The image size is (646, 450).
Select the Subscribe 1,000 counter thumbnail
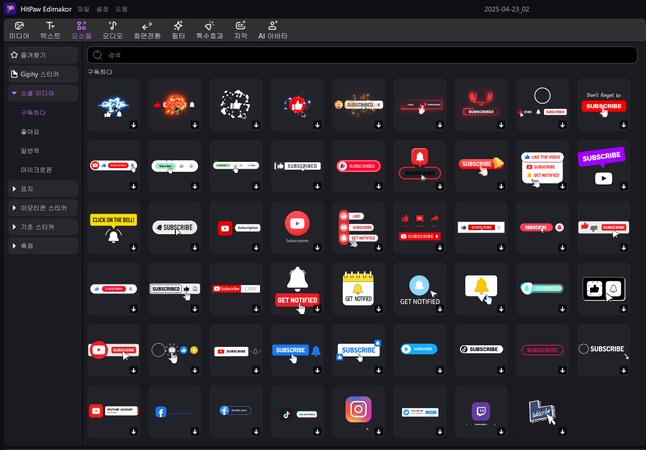236,288
